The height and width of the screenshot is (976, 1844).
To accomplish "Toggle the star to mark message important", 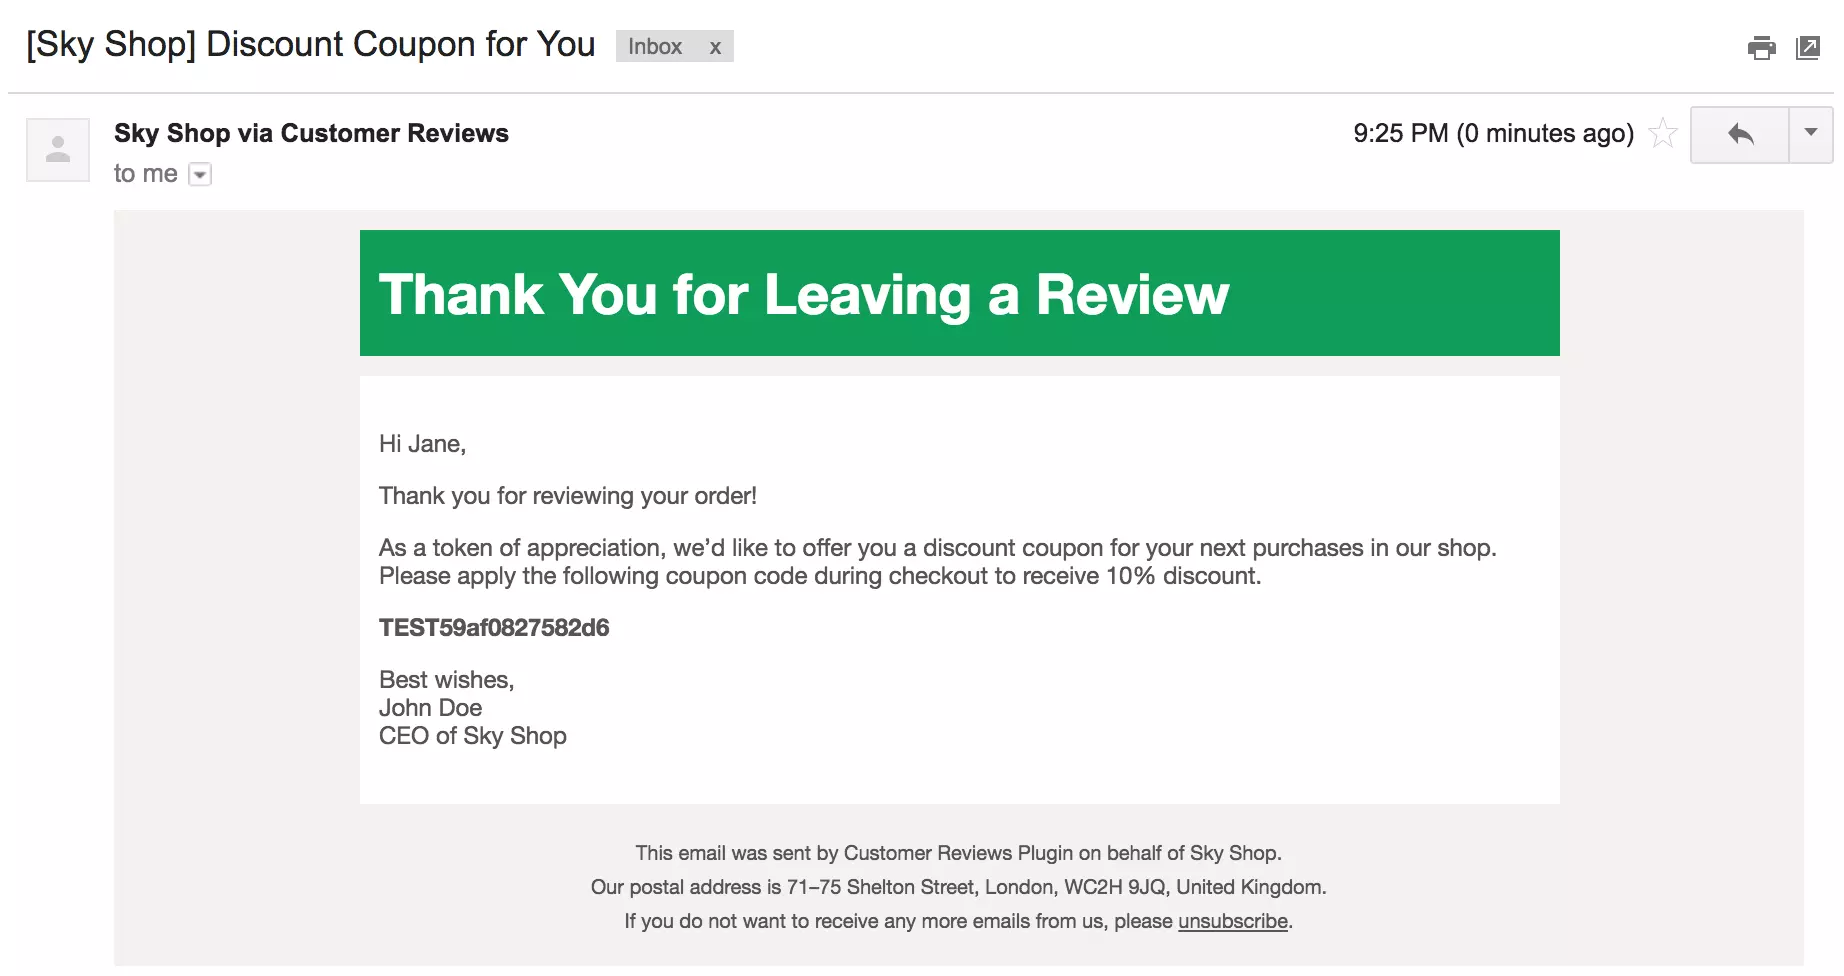I will coord(1662,131).
